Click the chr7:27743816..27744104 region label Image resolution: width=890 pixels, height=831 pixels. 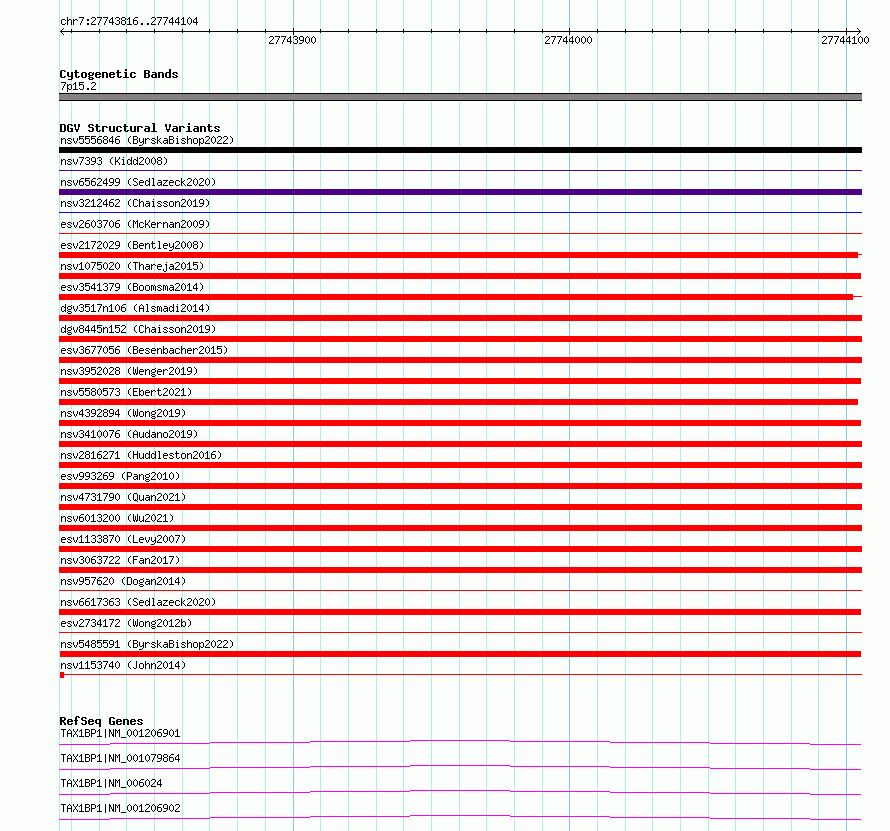[x=129, y=22]
